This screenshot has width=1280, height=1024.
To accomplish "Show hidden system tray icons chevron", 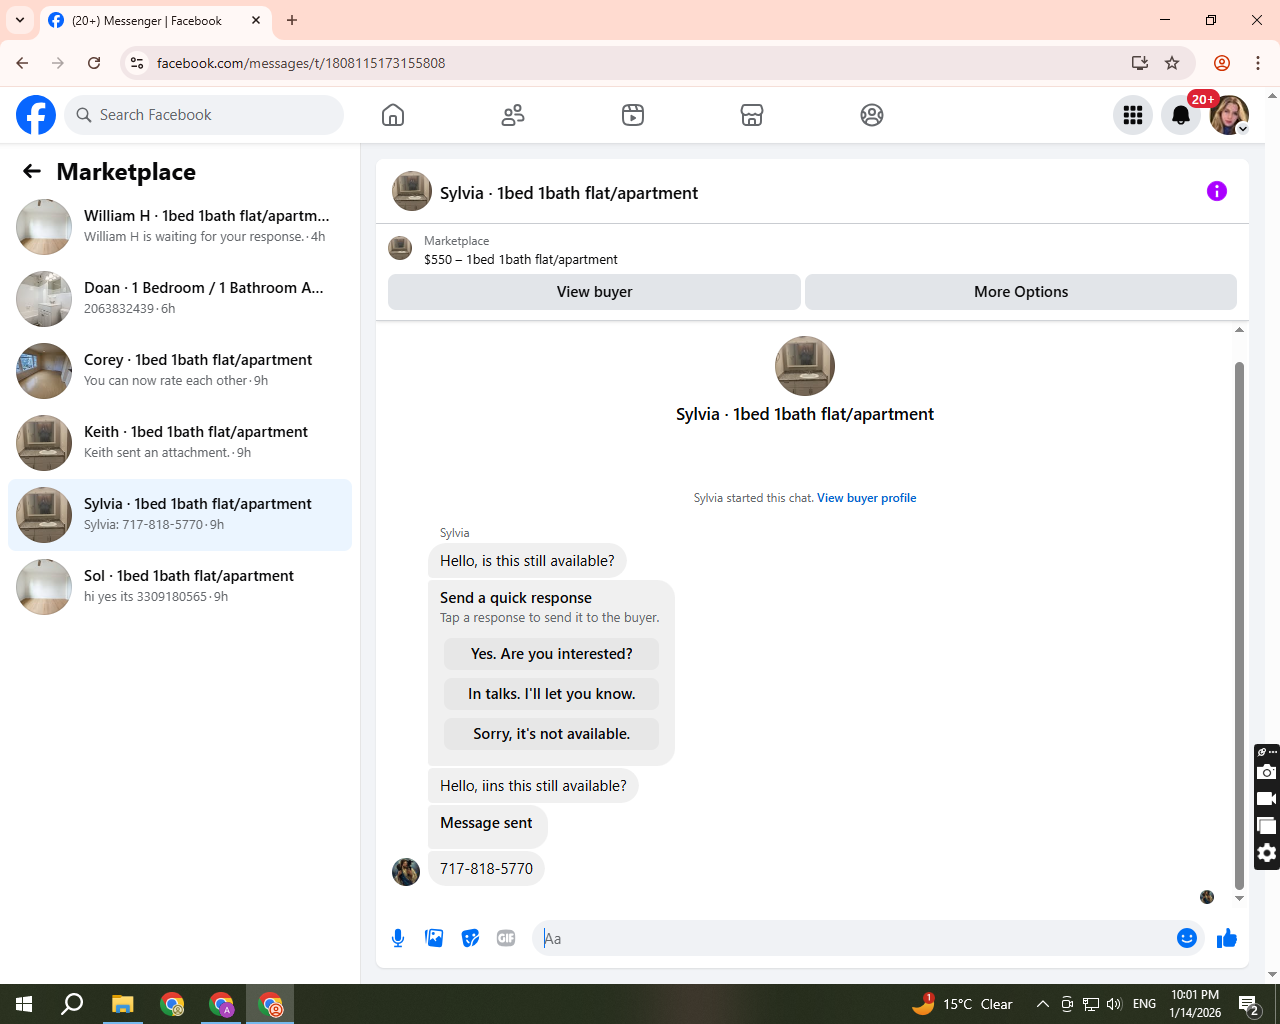I will point(1042,1004).
